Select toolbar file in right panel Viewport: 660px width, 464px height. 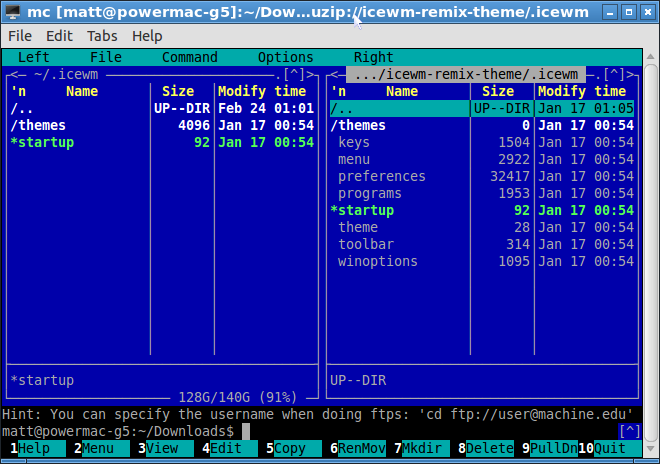pos(482,244)
